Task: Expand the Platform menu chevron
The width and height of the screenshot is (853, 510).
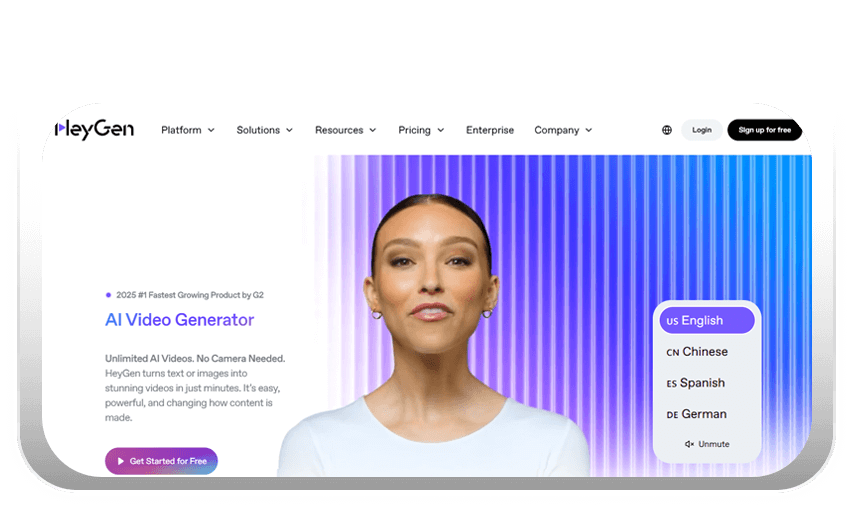Action: coord(211,130)
